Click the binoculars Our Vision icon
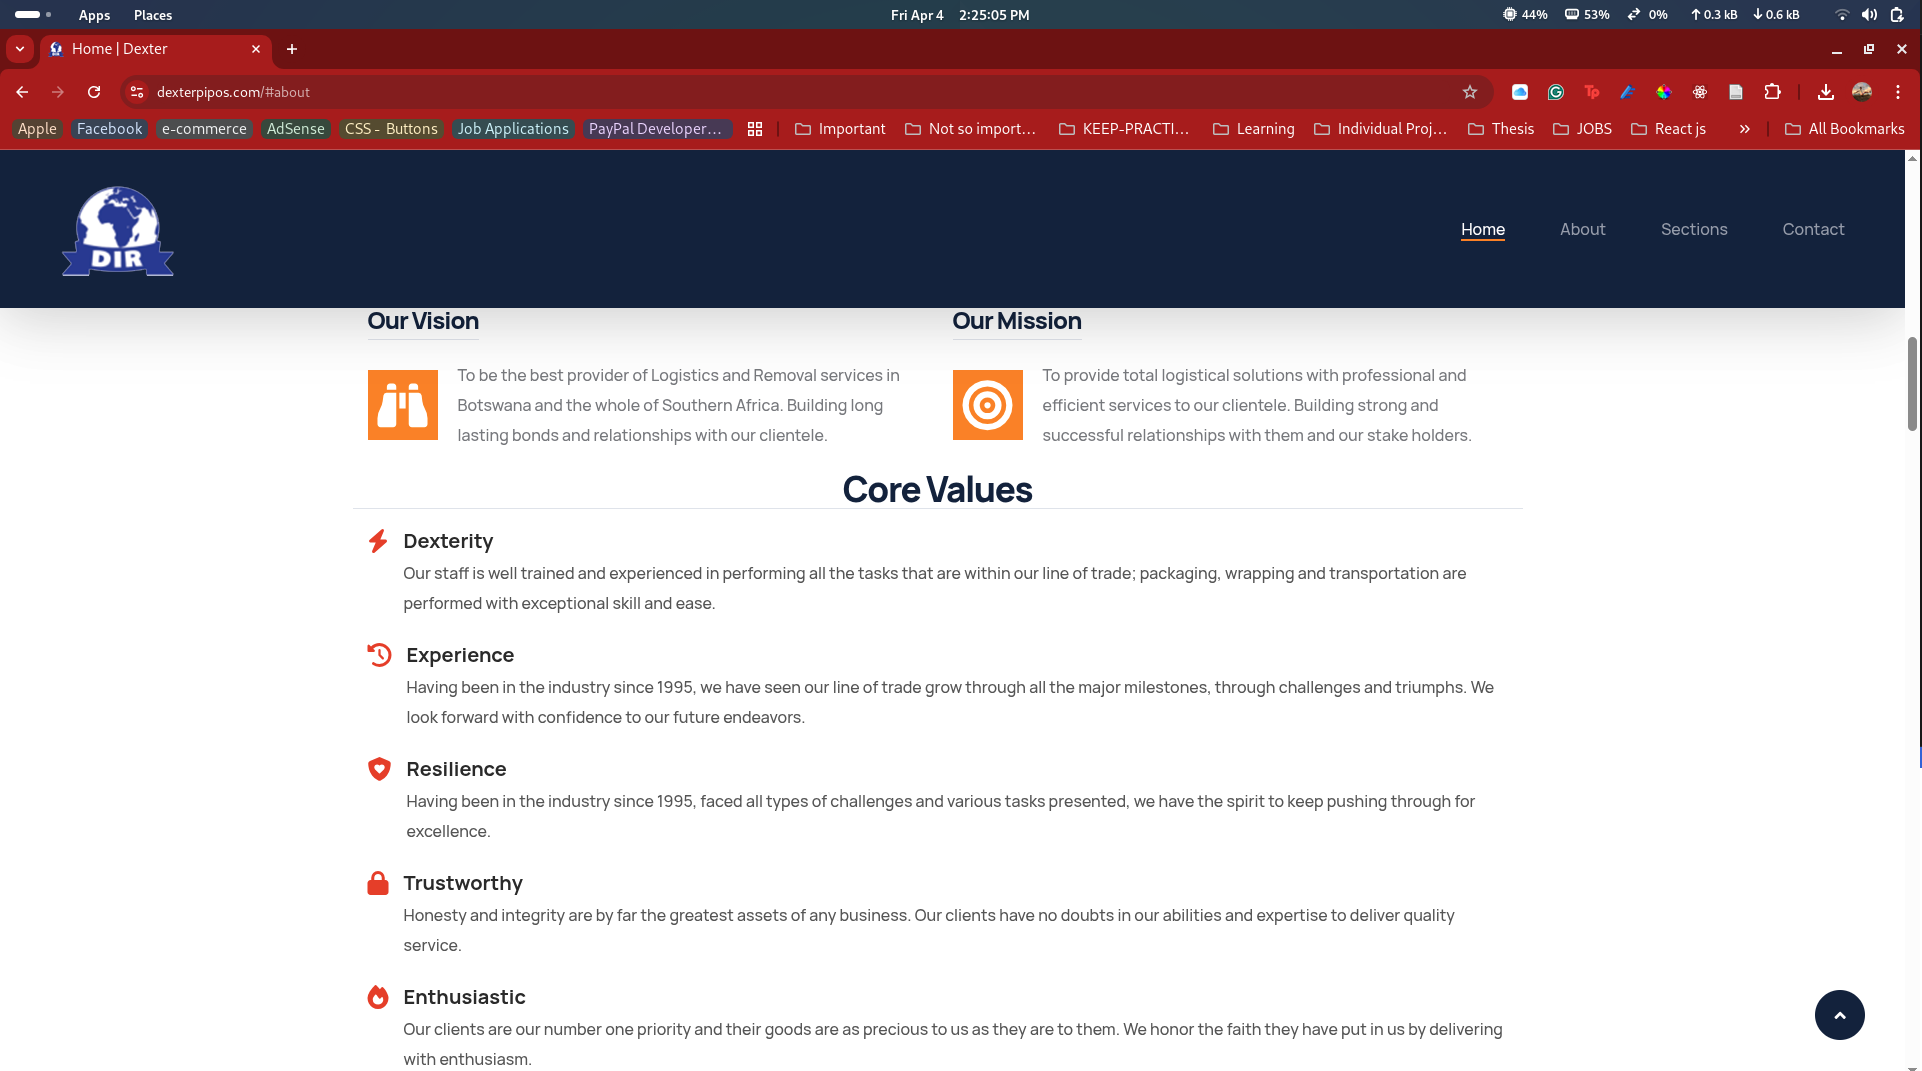 [402, 405]
